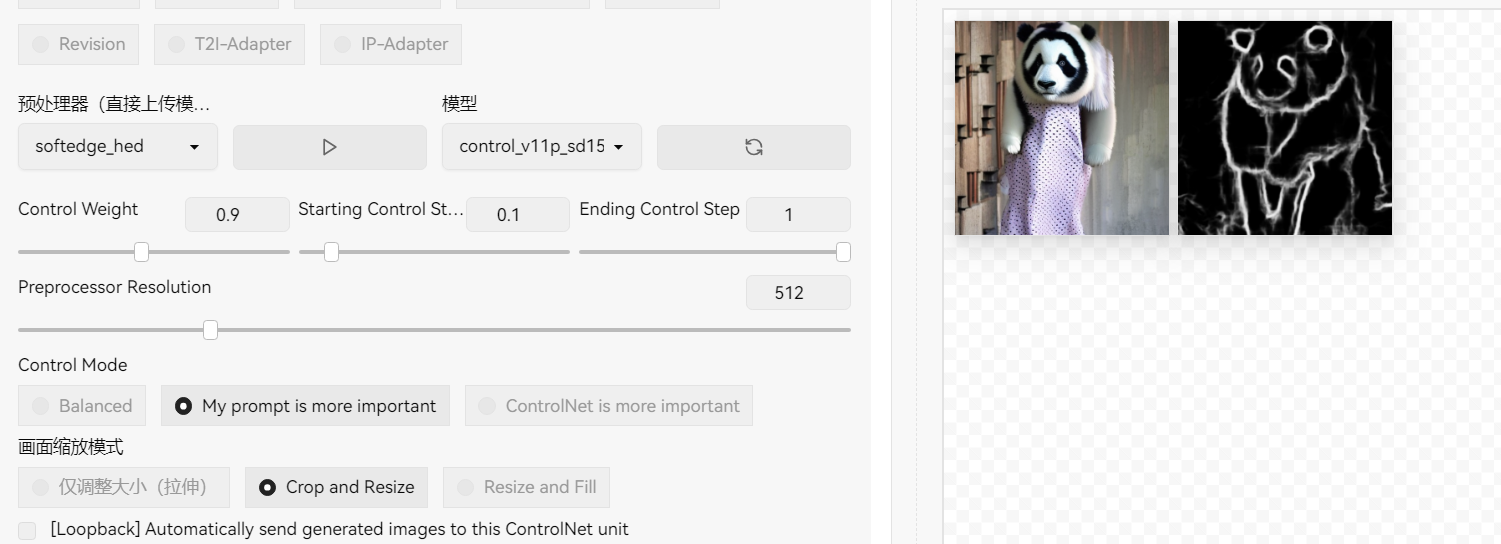Open the softedge_hed preprocessor dropdown
The height and width of the screenshot is (544, 1501).
click(117, 147)
